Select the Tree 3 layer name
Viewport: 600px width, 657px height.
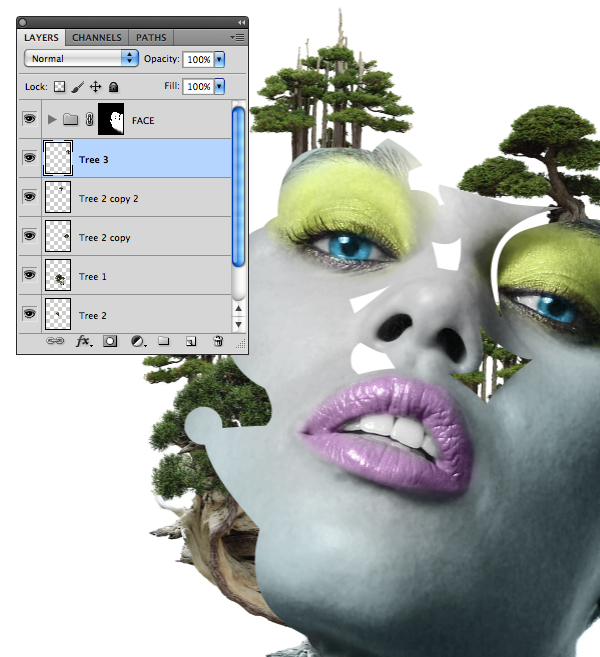coord(93,160)
